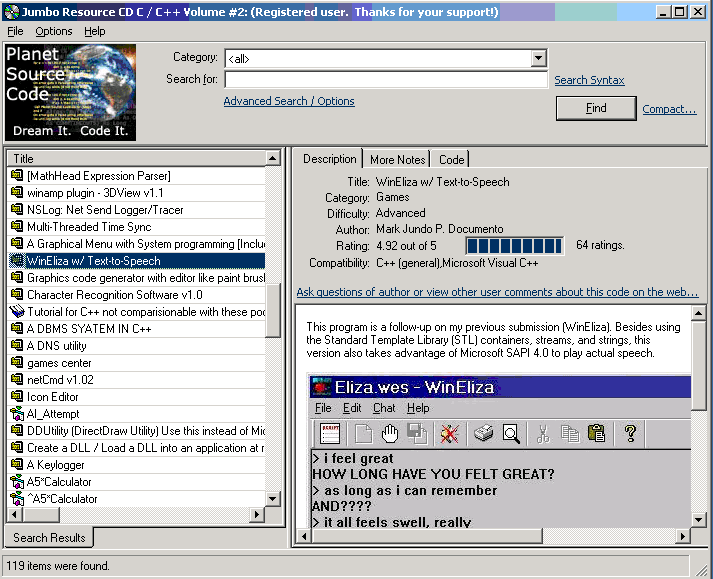
Task: Switch to the More Notes tab
Action: (x=397, y=160)
